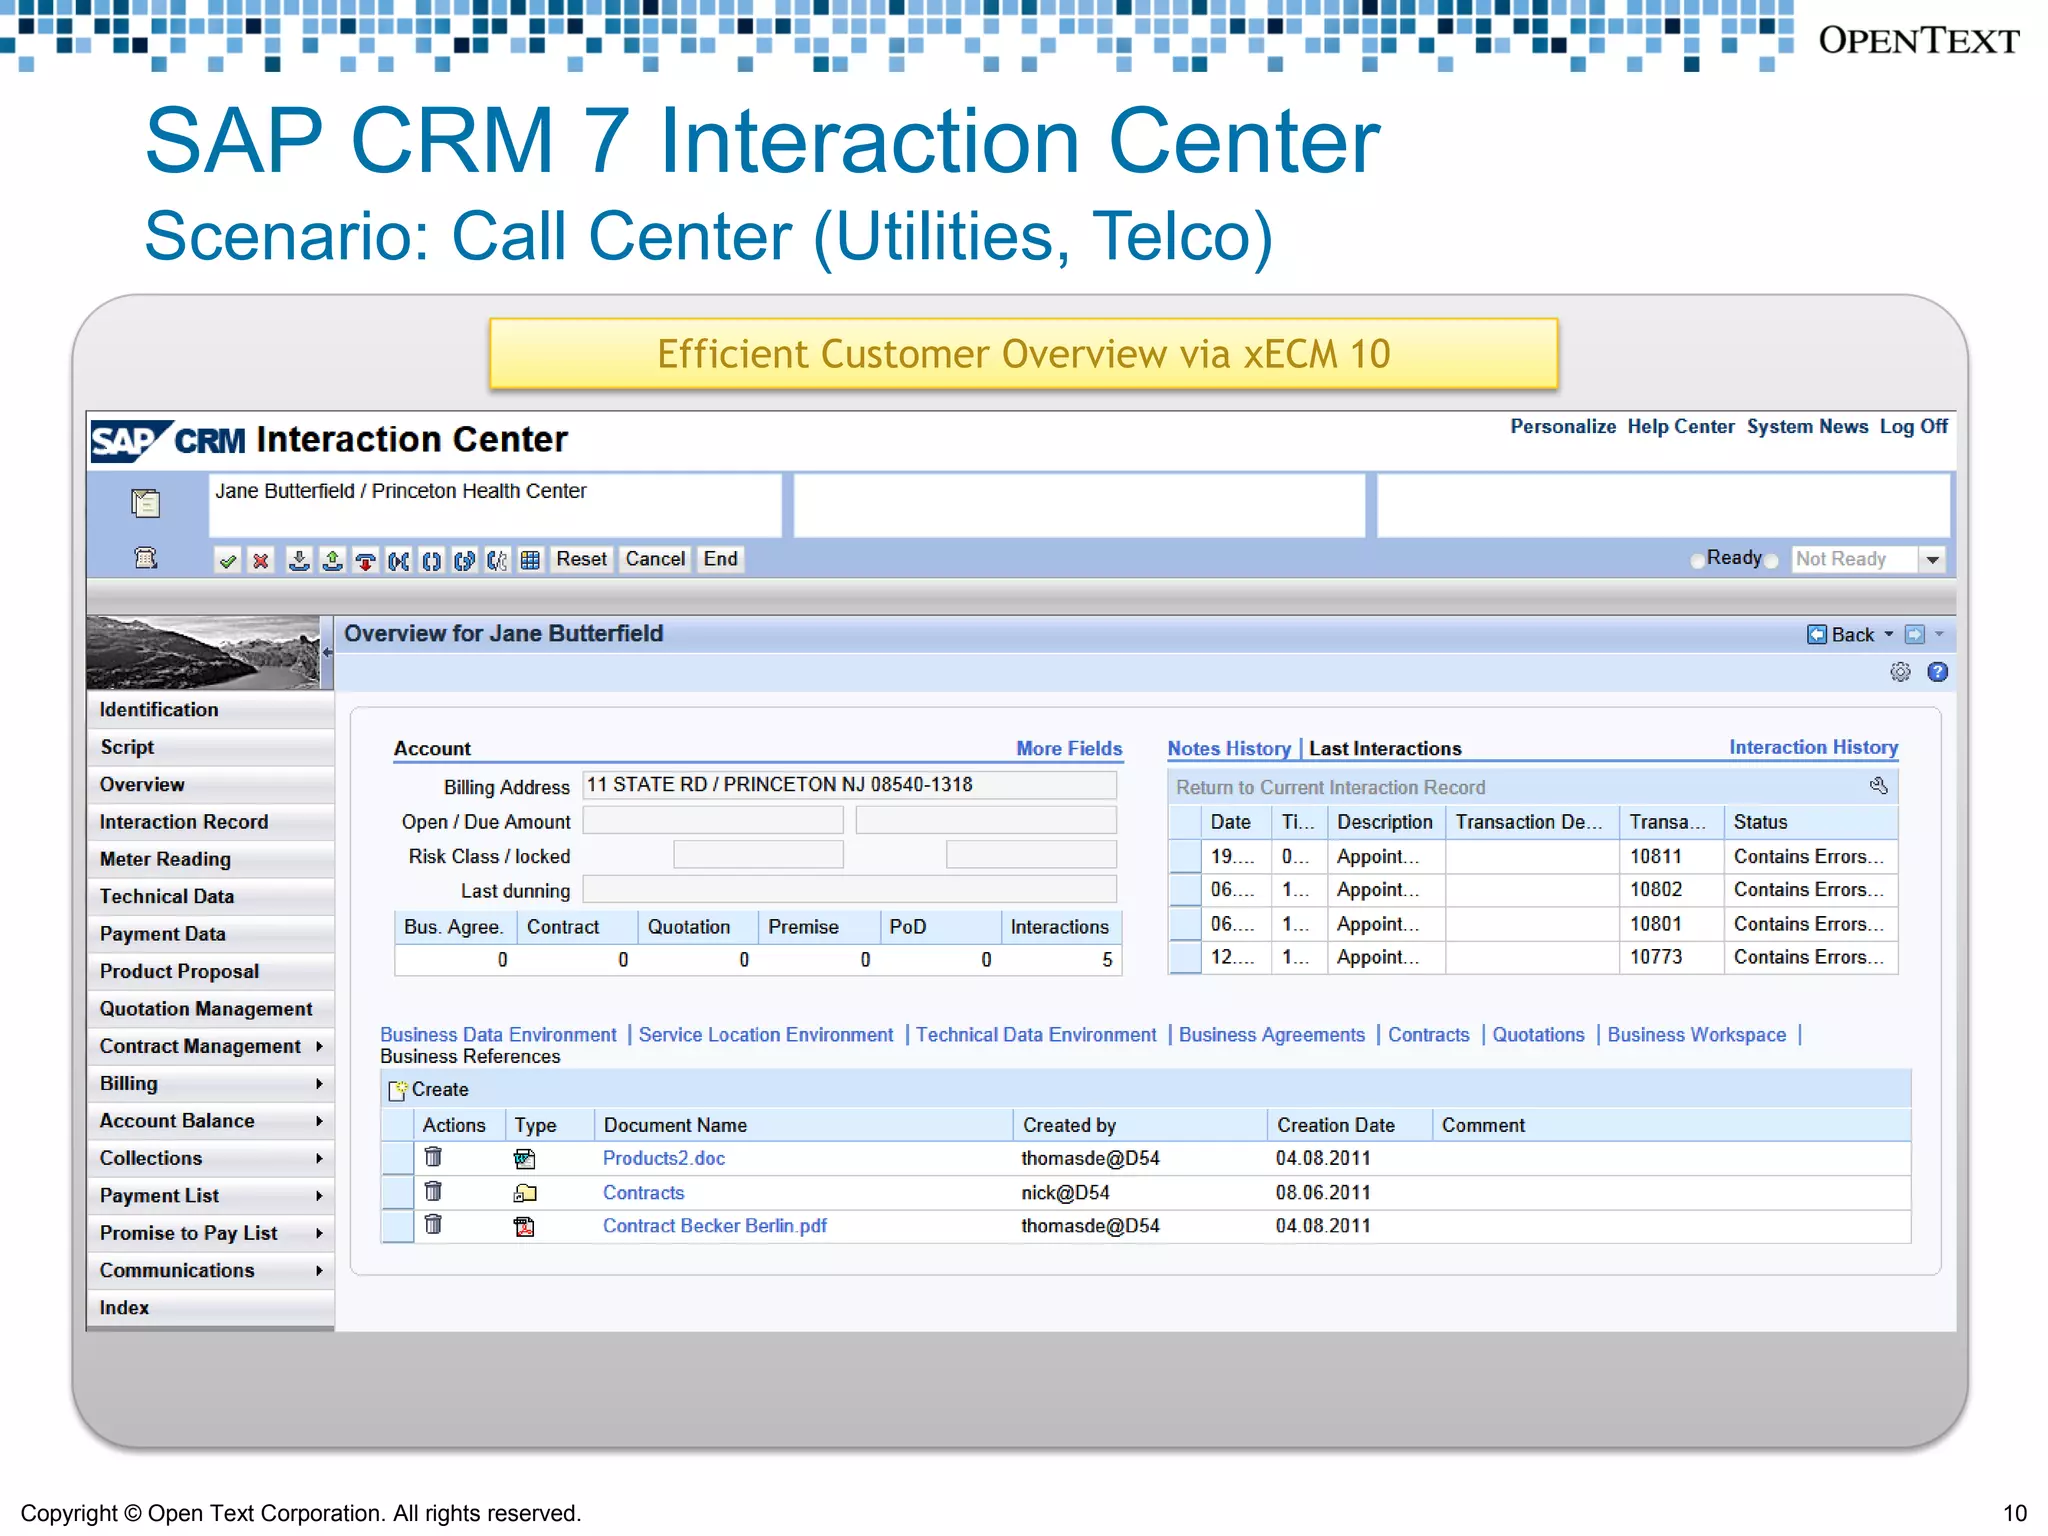Select the Ready radio button
2048x1536 pixels.
tap(1697, 560)
